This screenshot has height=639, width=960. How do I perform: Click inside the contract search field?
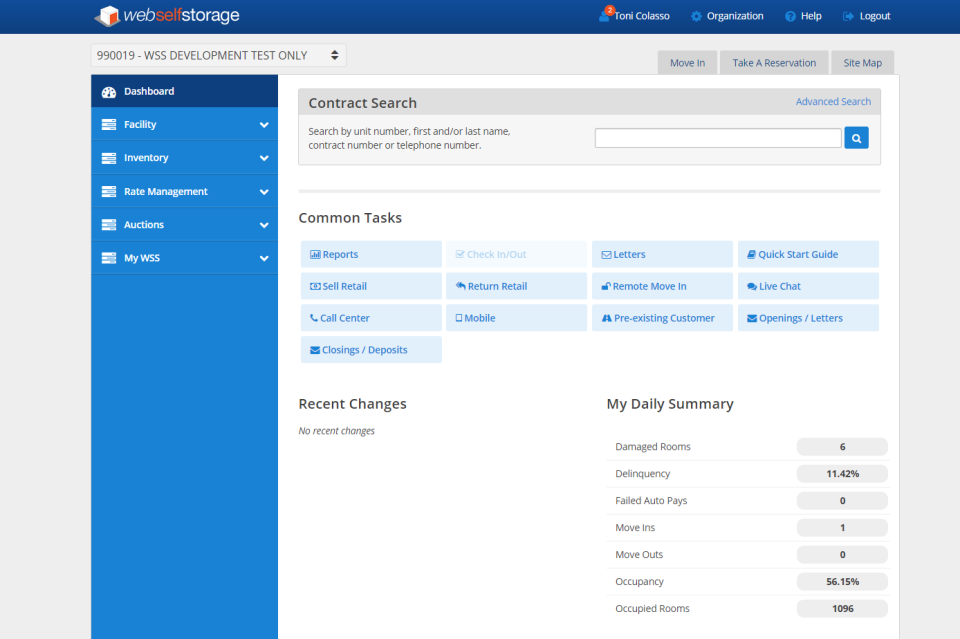(717, 137)
